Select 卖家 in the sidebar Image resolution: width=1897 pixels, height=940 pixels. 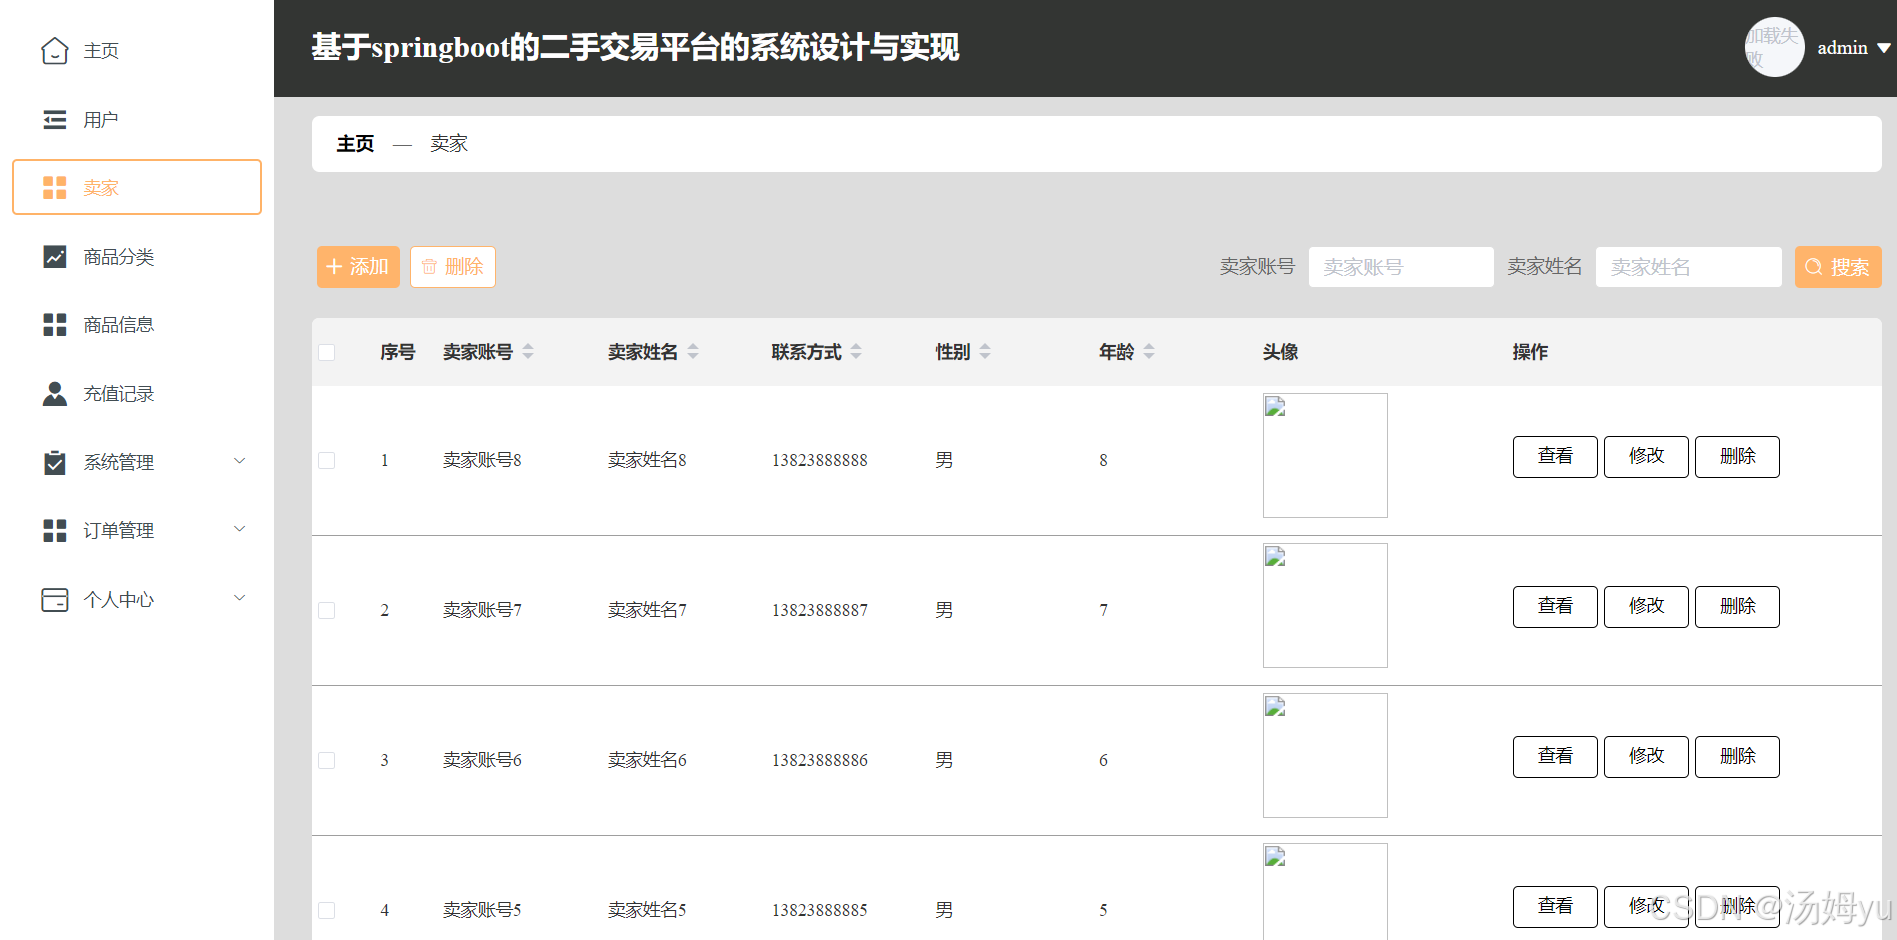(137, 187)
